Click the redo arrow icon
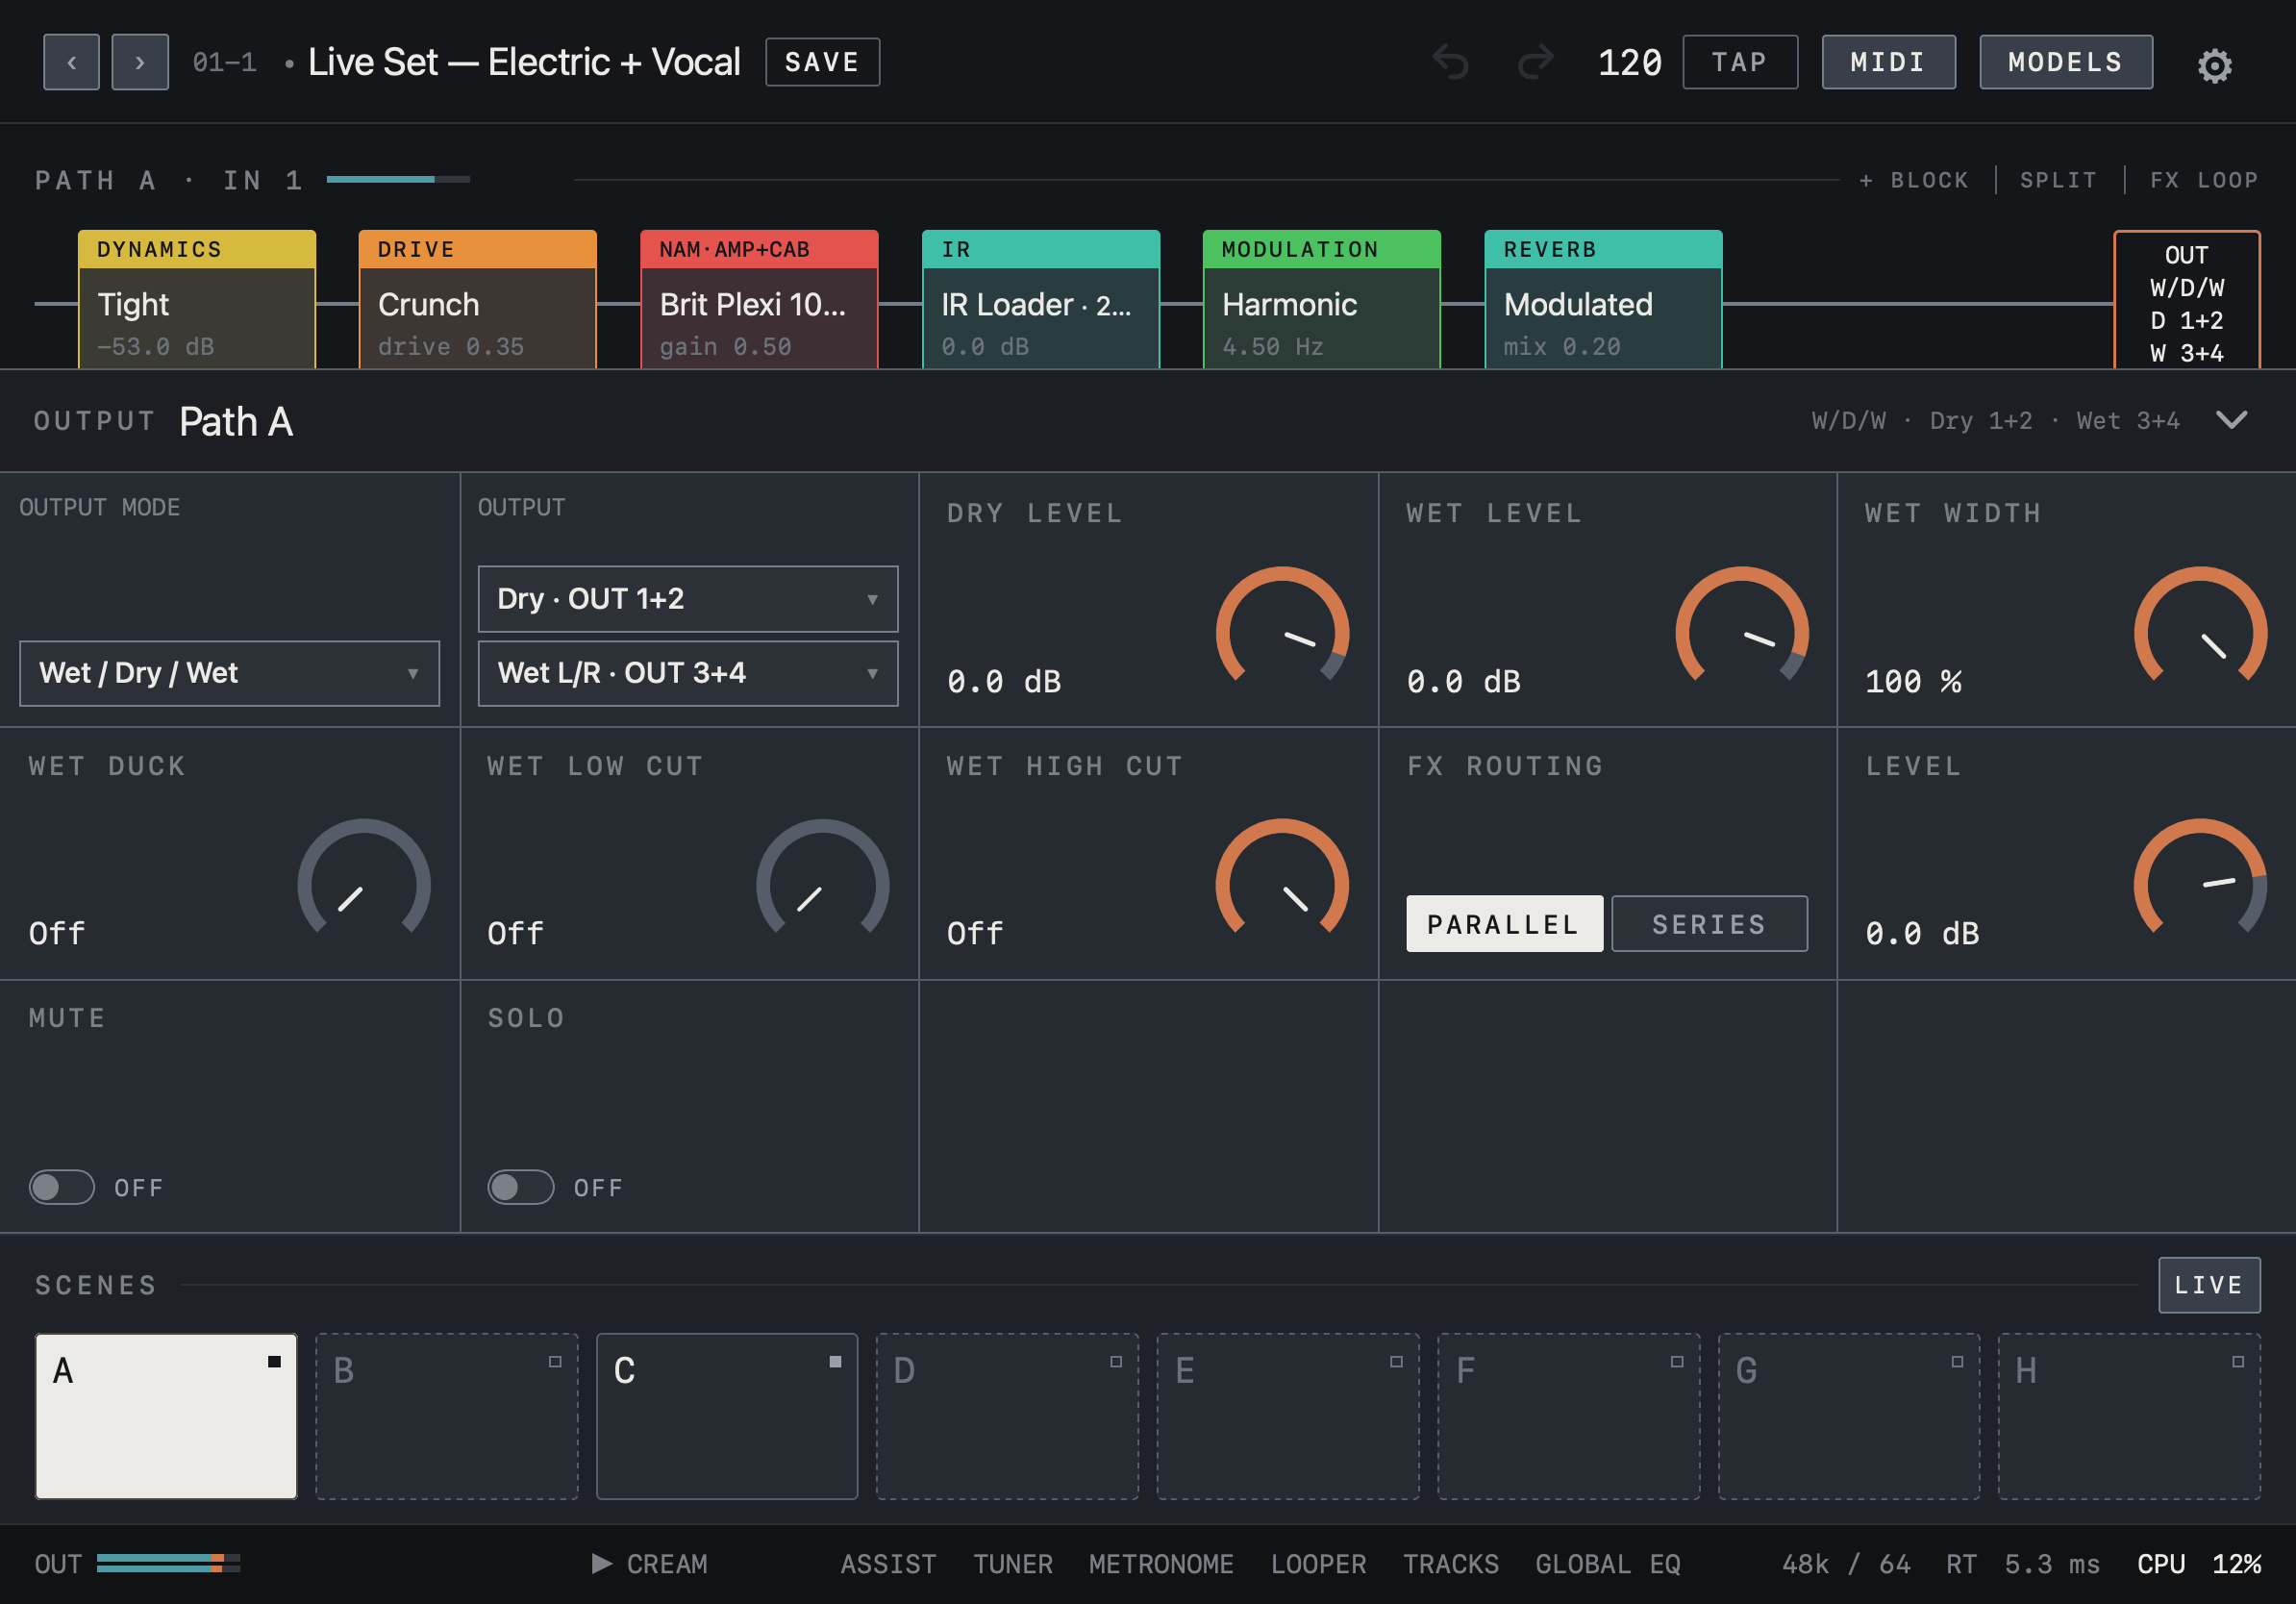 pos(1536,62)
